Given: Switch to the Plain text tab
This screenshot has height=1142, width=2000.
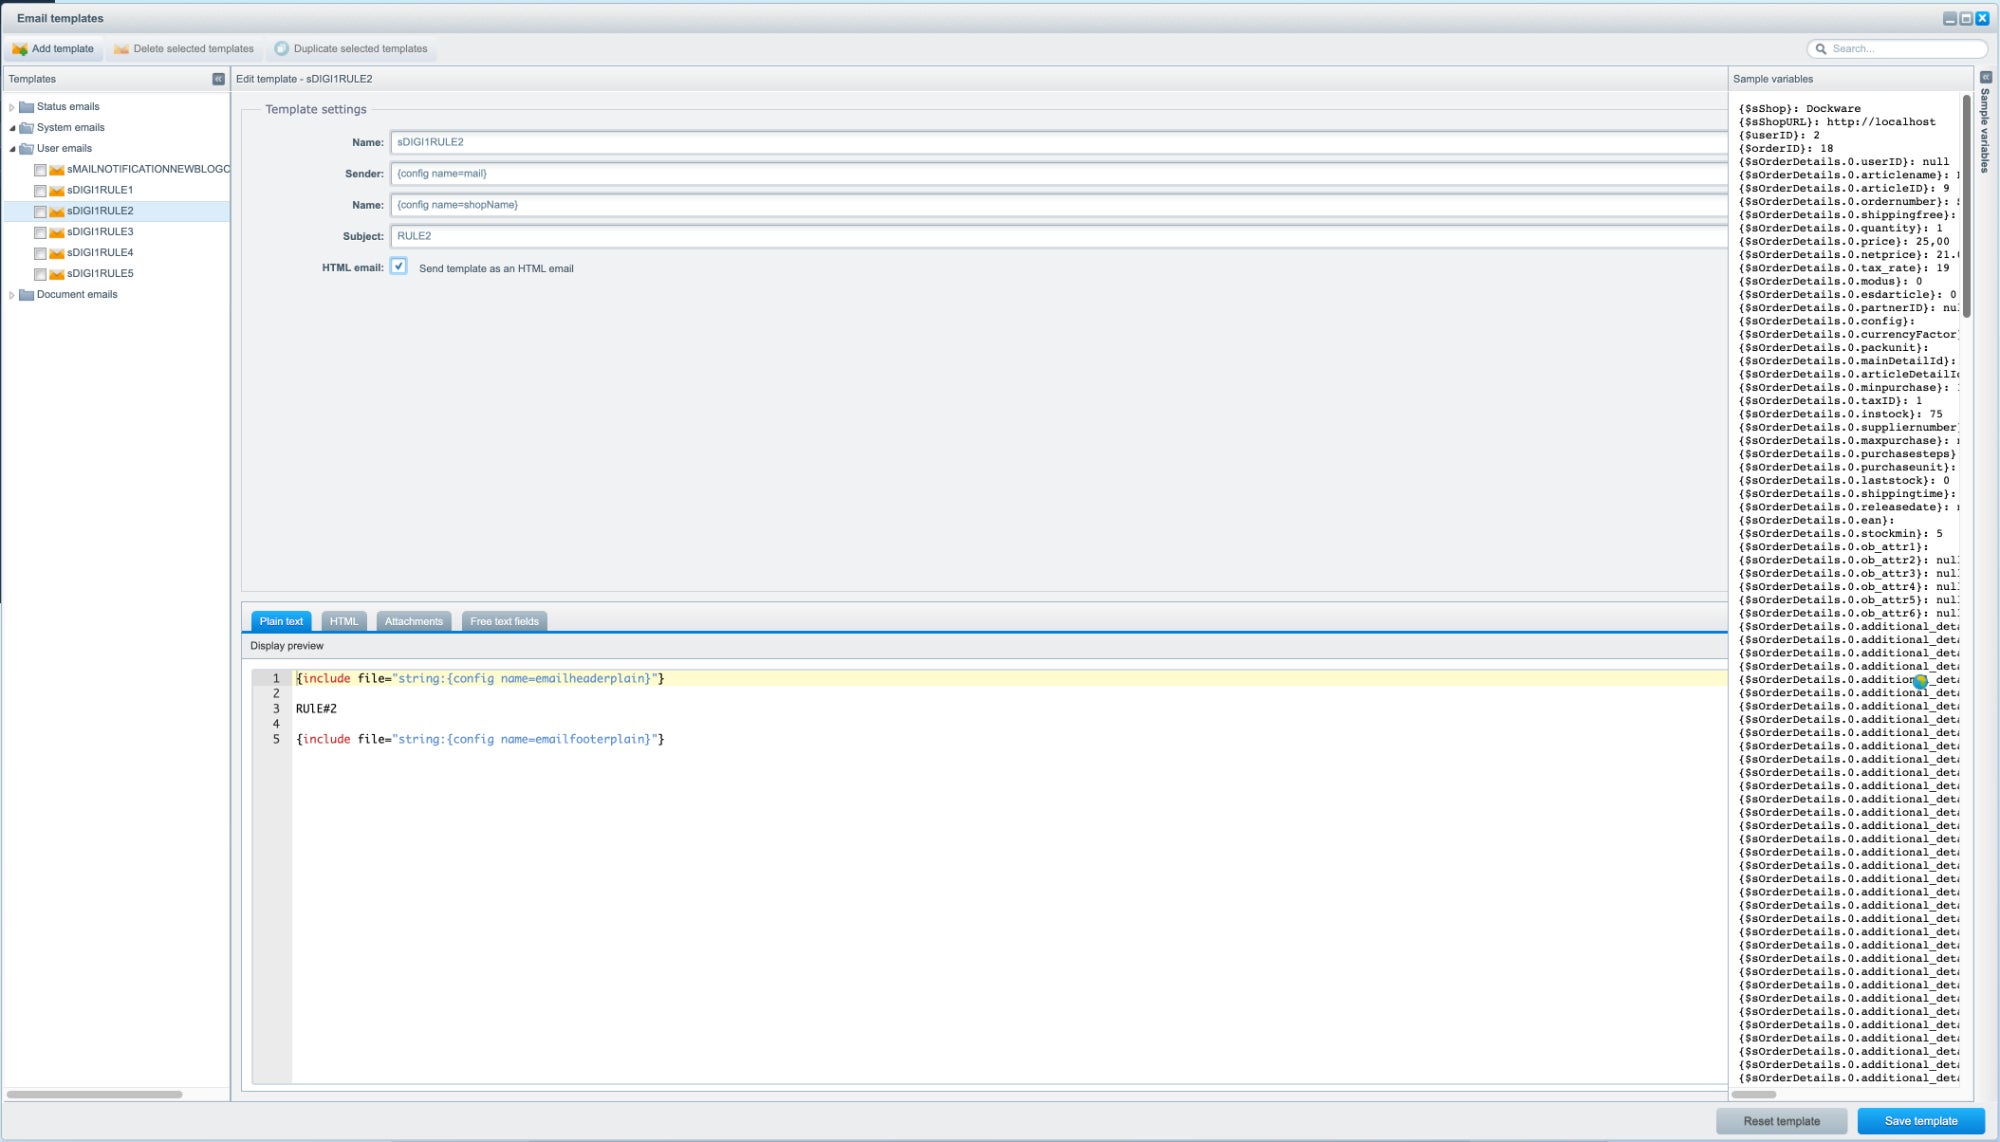Looking at the screenshot, I should [x=281, y=621].
